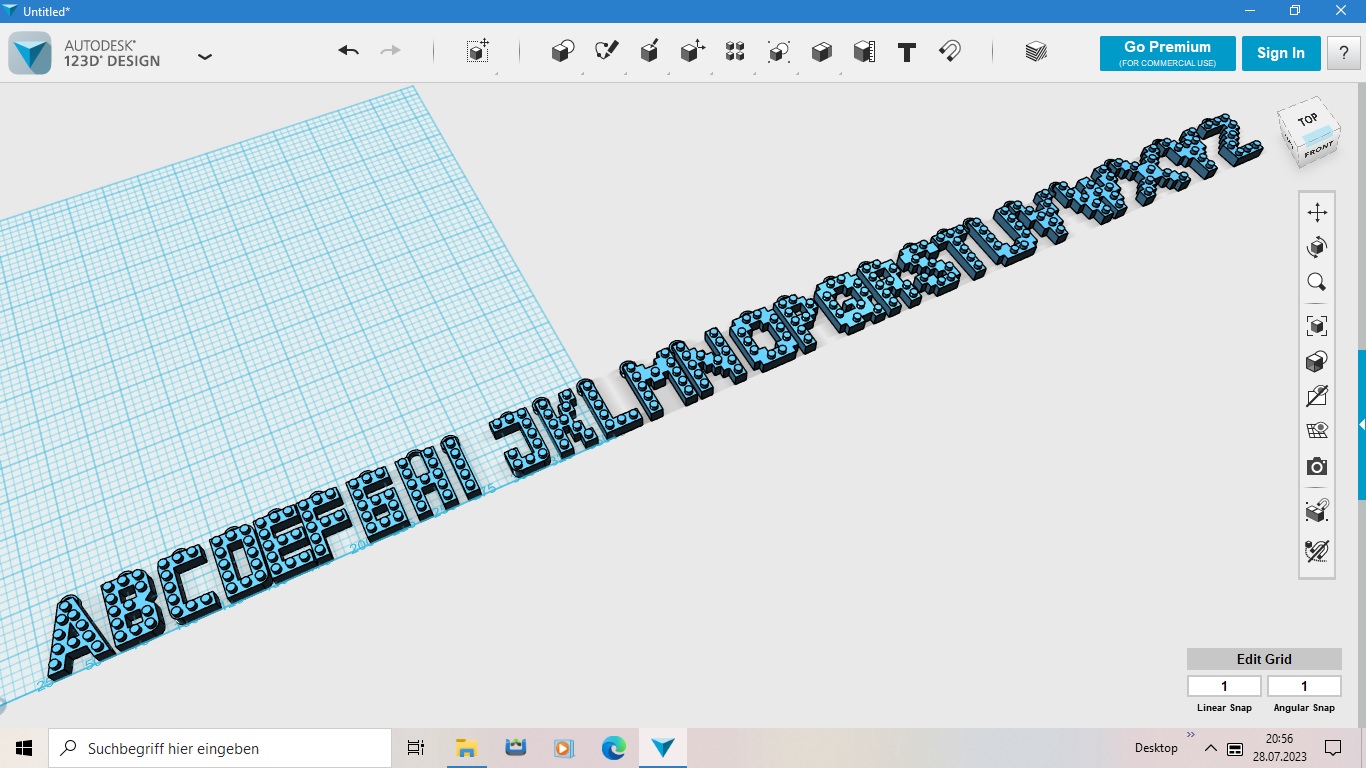The image size is (1366, 768).
Task: Select the Pan navigation tool
Action: tap(1317, 212)
